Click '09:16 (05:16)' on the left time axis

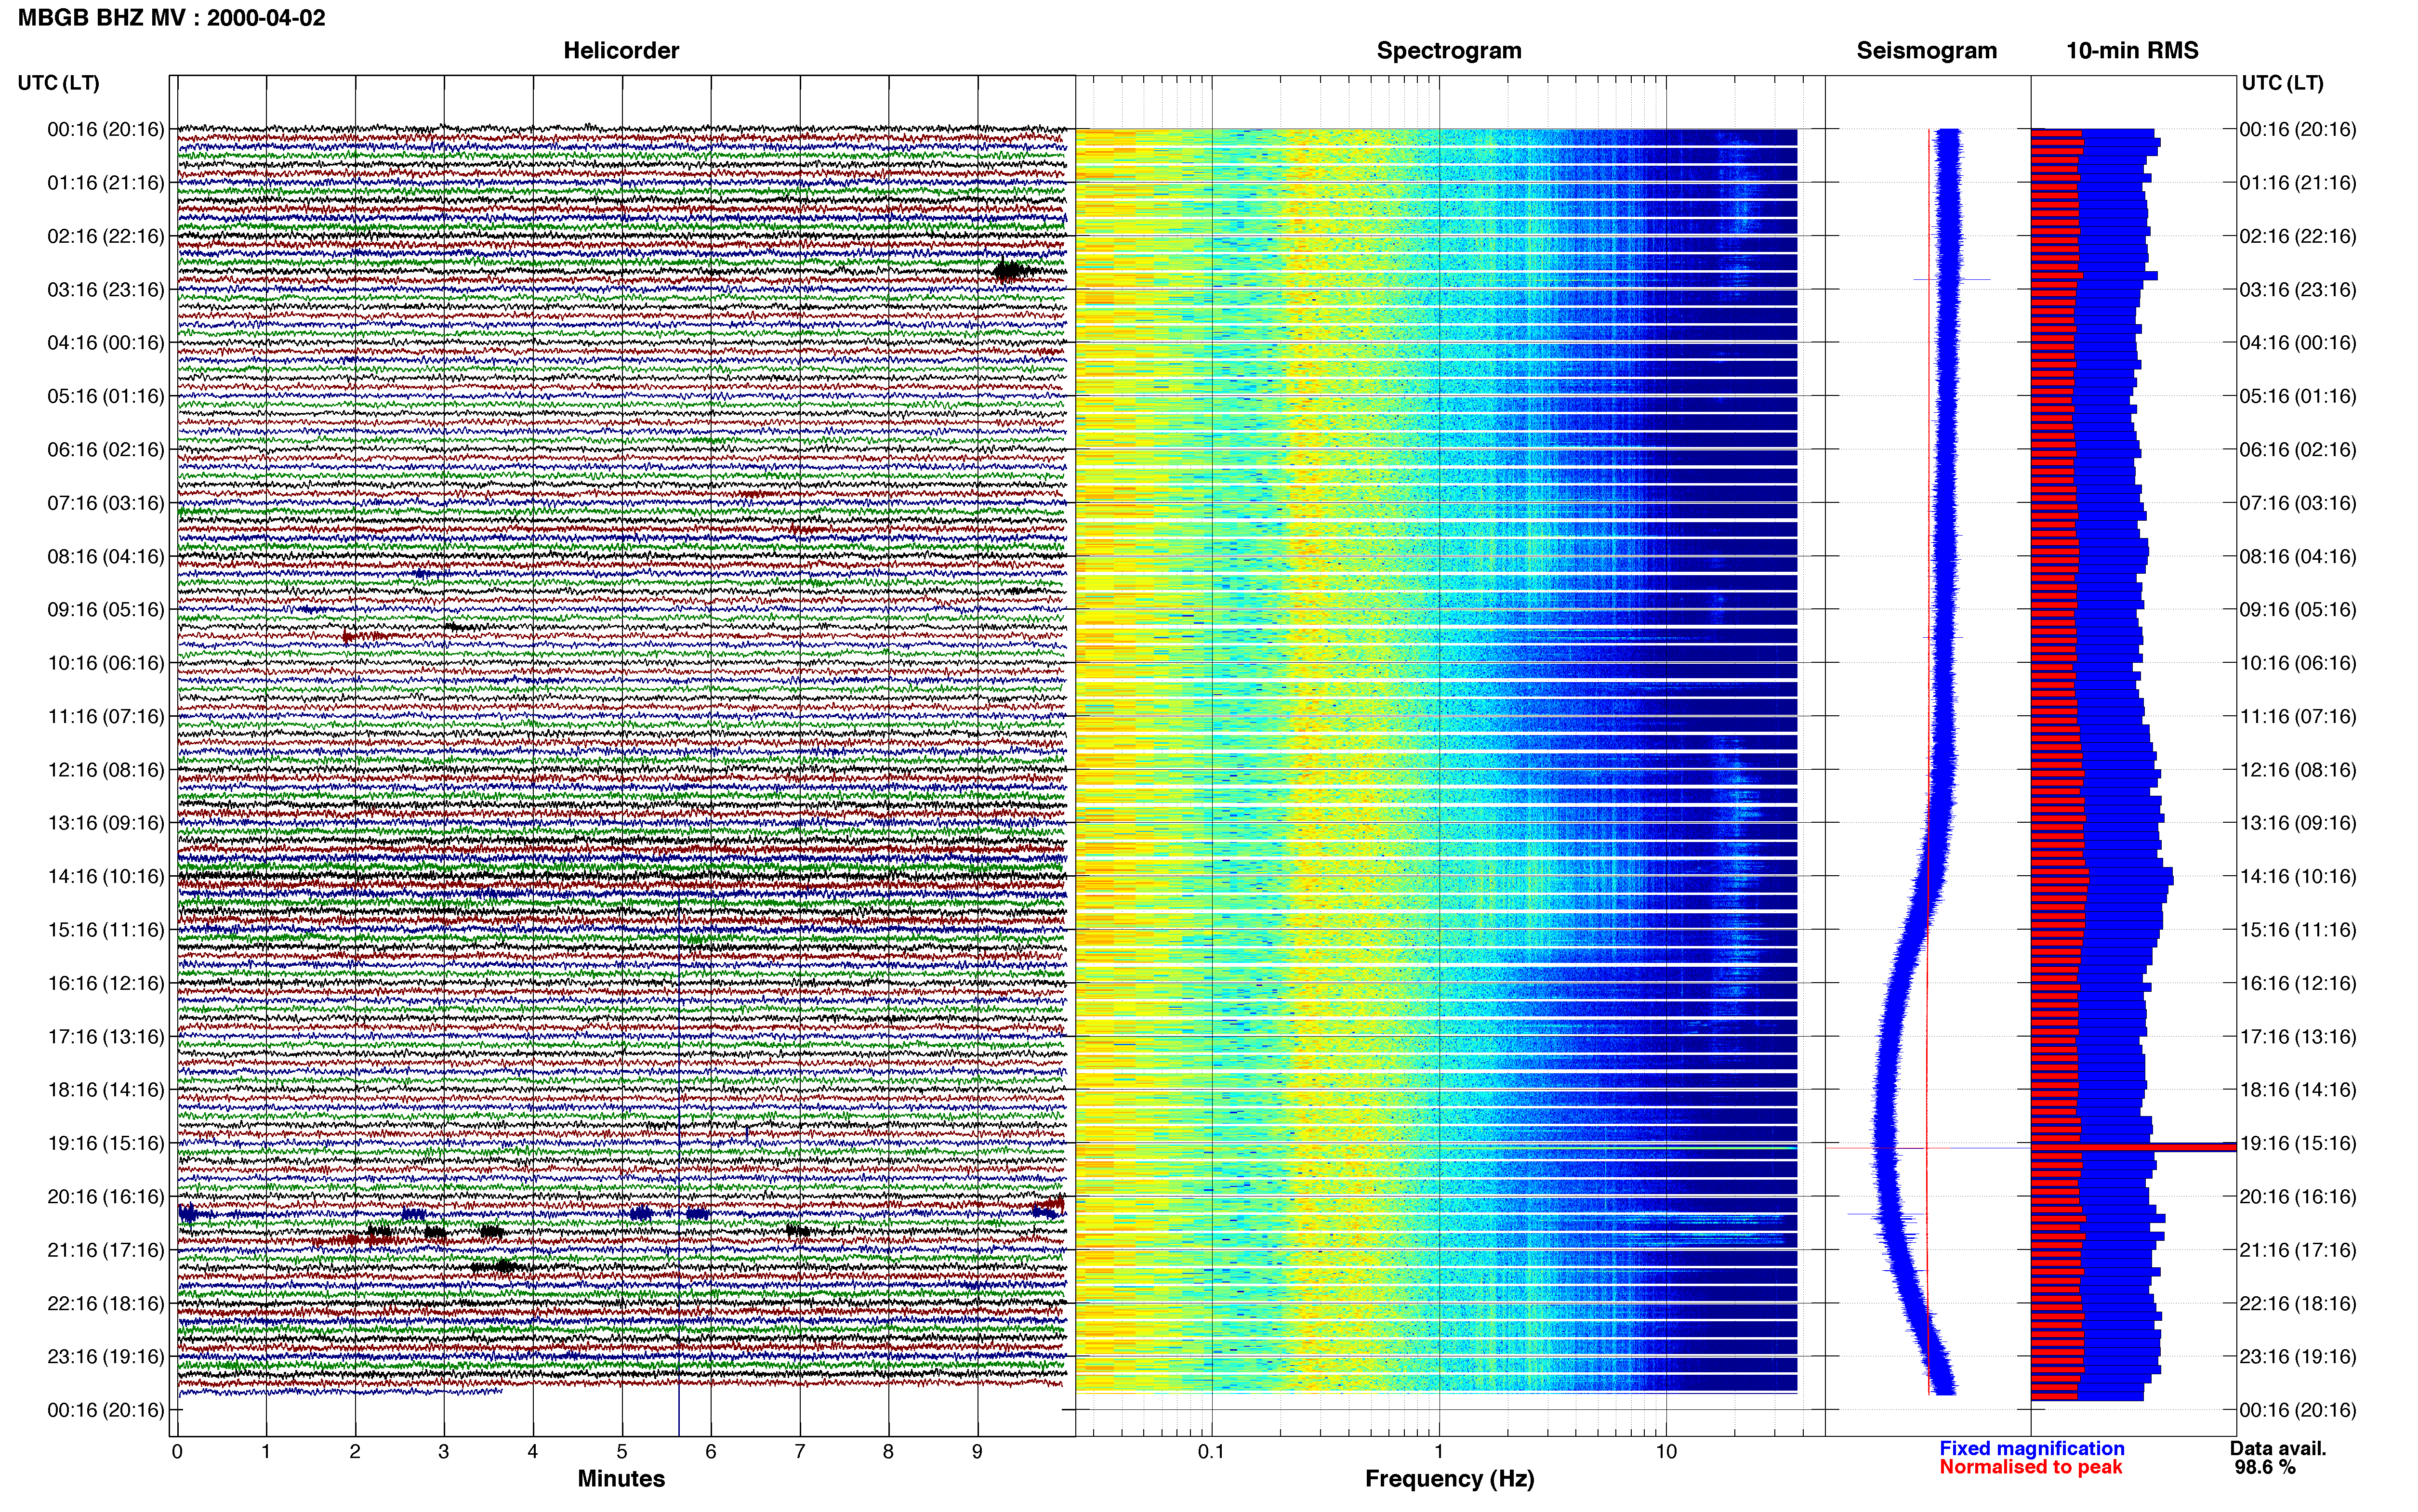point(106,610)
